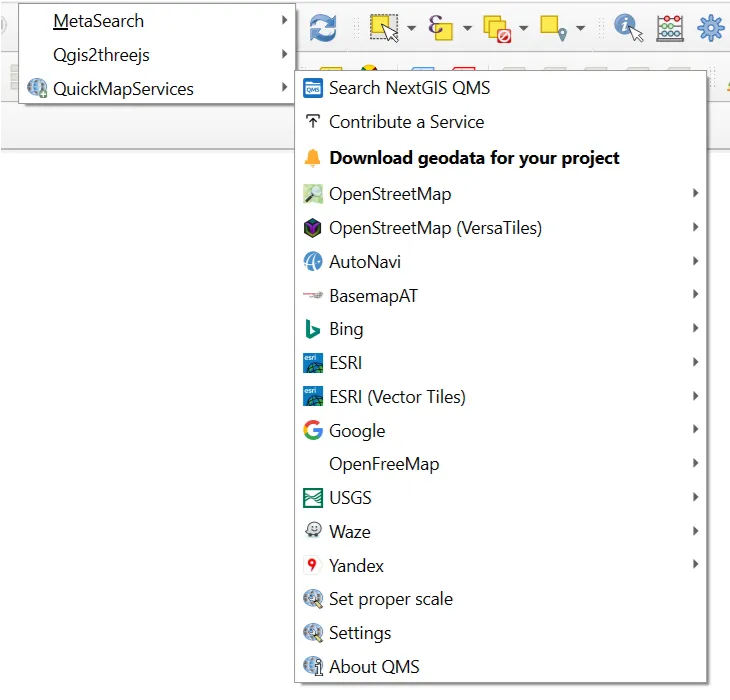Open the AutoNavi submenu

(x=501, y=262)
